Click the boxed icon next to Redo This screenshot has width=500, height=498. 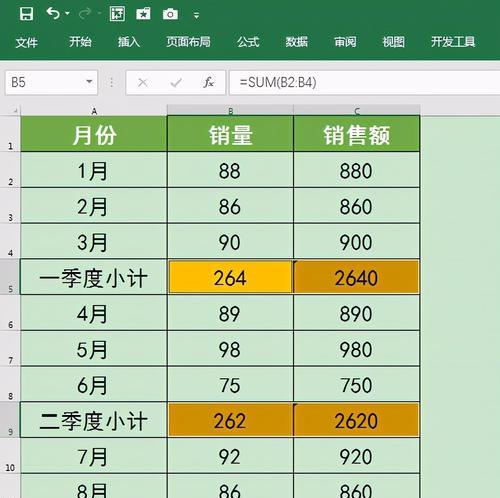point(117,14)
